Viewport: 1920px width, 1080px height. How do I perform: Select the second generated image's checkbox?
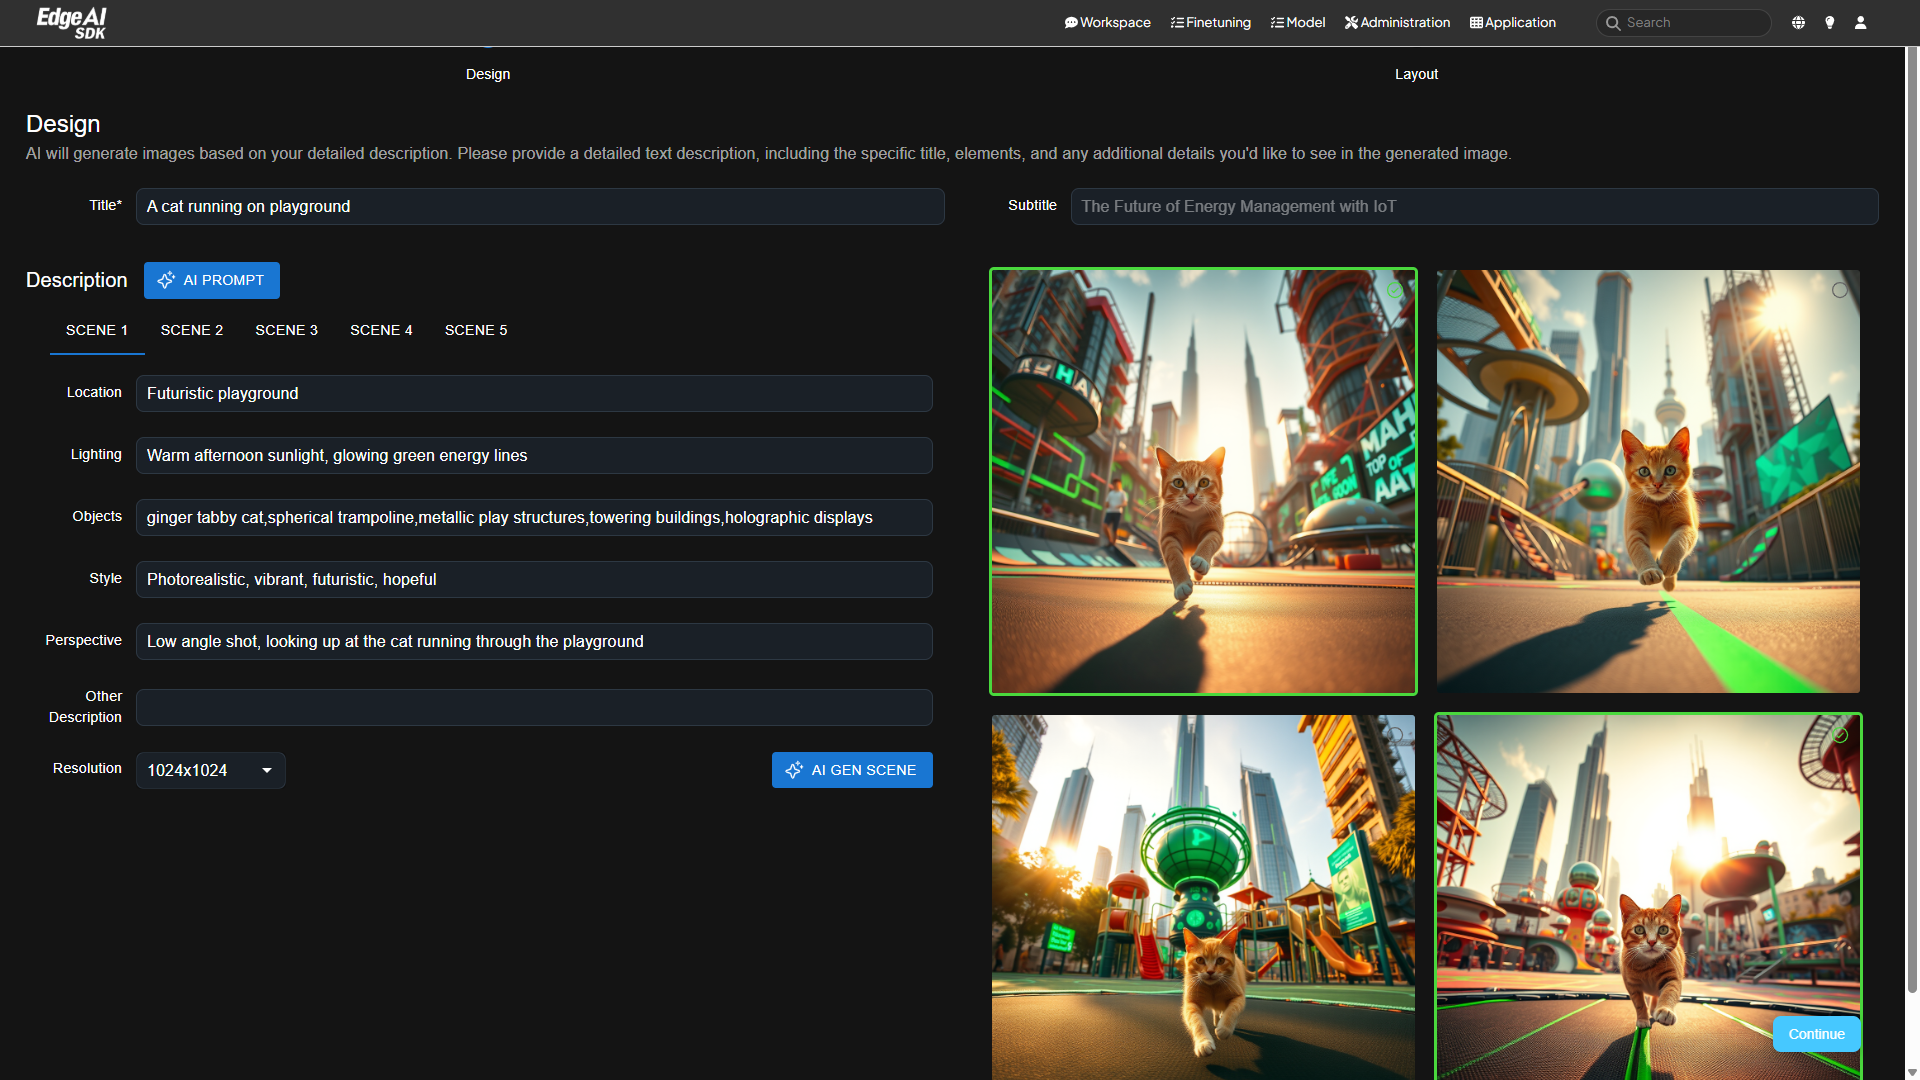coord(1839,290)
